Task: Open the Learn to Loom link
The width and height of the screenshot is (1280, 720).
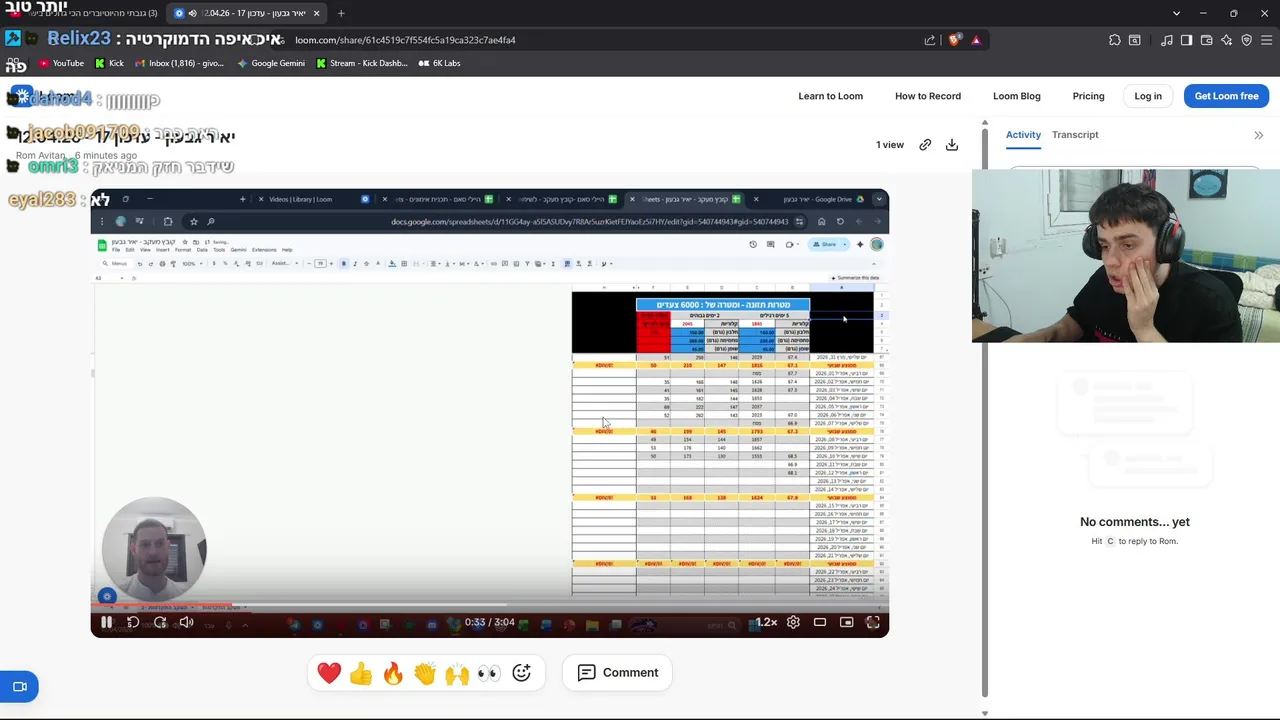Action: (x=830, y=96)
